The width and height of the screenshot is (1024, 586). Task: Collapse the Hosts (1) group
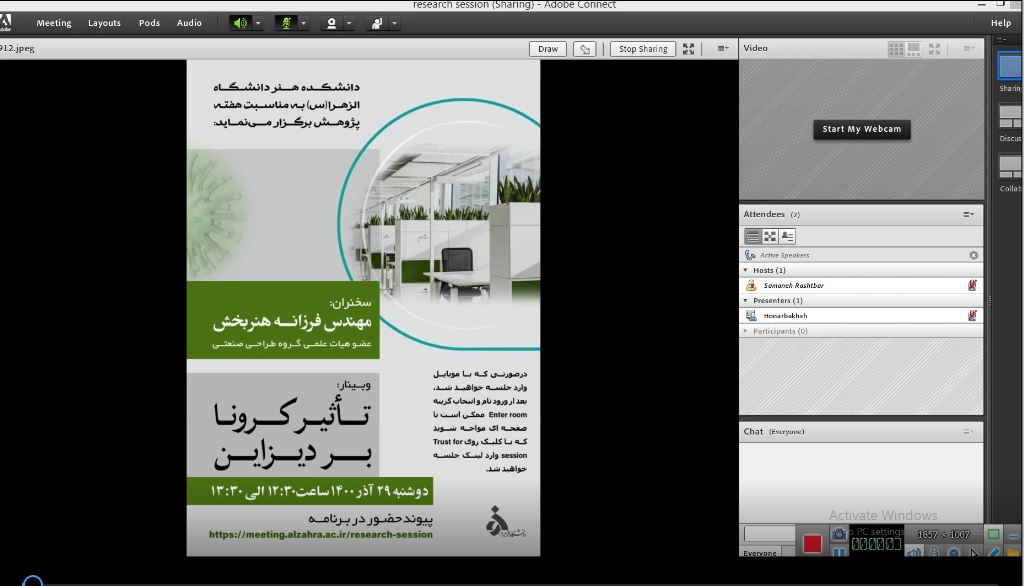coord(745,270)
